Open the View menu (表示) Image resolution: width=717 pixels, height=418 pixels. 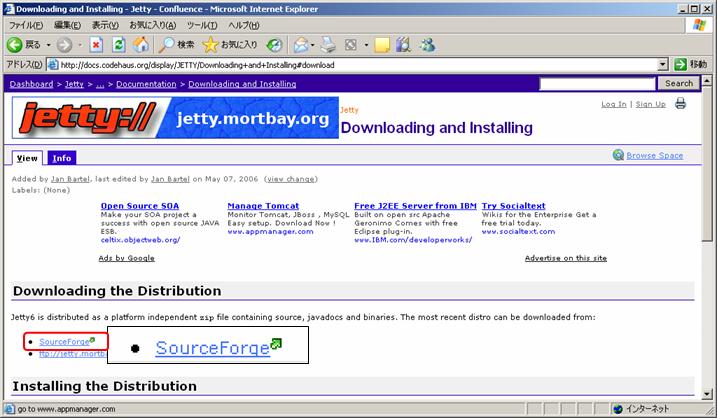[105, 25]
